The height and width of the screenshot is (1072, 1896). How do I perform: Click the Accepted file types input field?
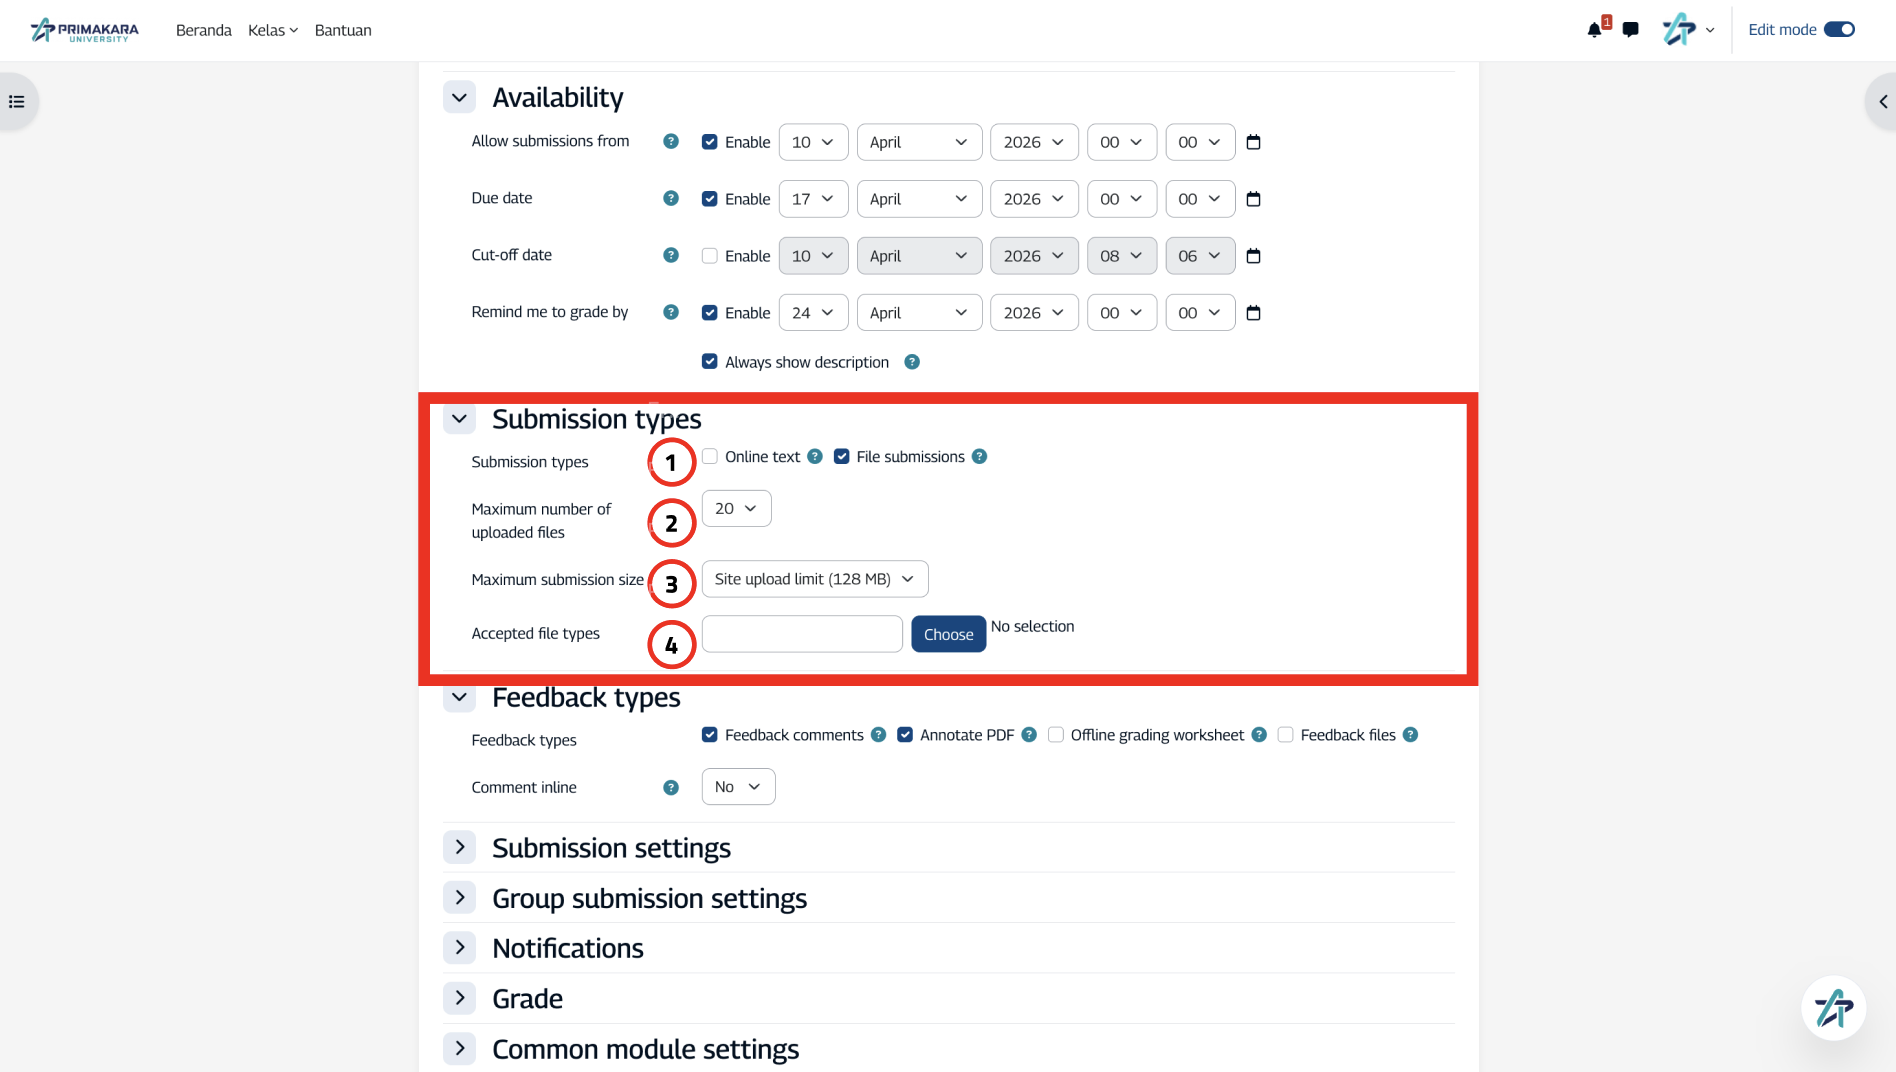[802, 634]
